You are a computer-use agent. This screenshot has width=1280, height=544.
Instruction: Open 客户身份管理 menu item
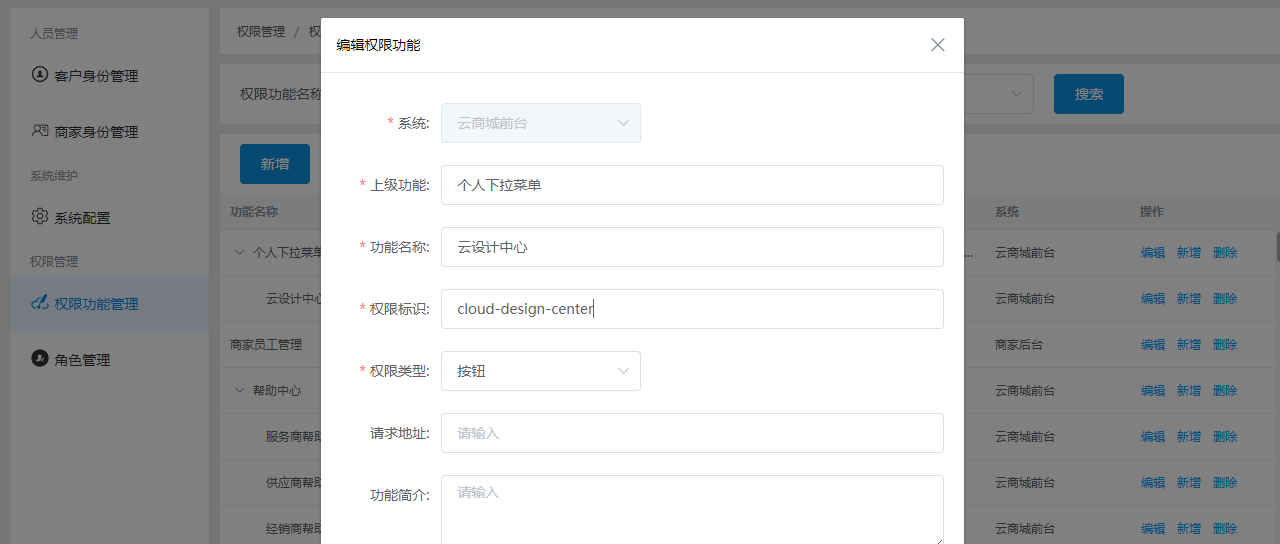coord(110,76)
